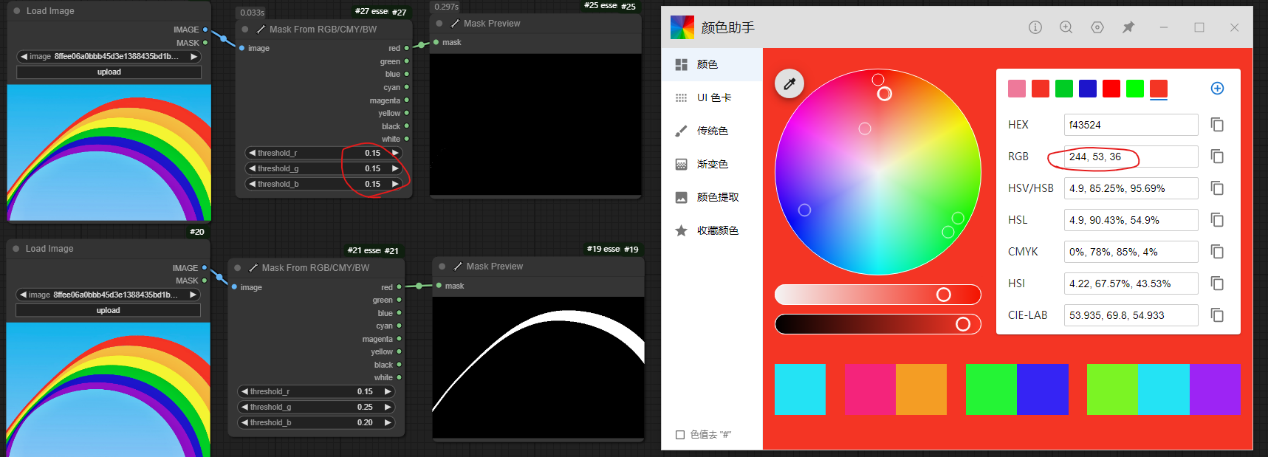Screen dimensions: 1268x457
Task: Open the hexagon settings icon
Action: [1097, 27]
